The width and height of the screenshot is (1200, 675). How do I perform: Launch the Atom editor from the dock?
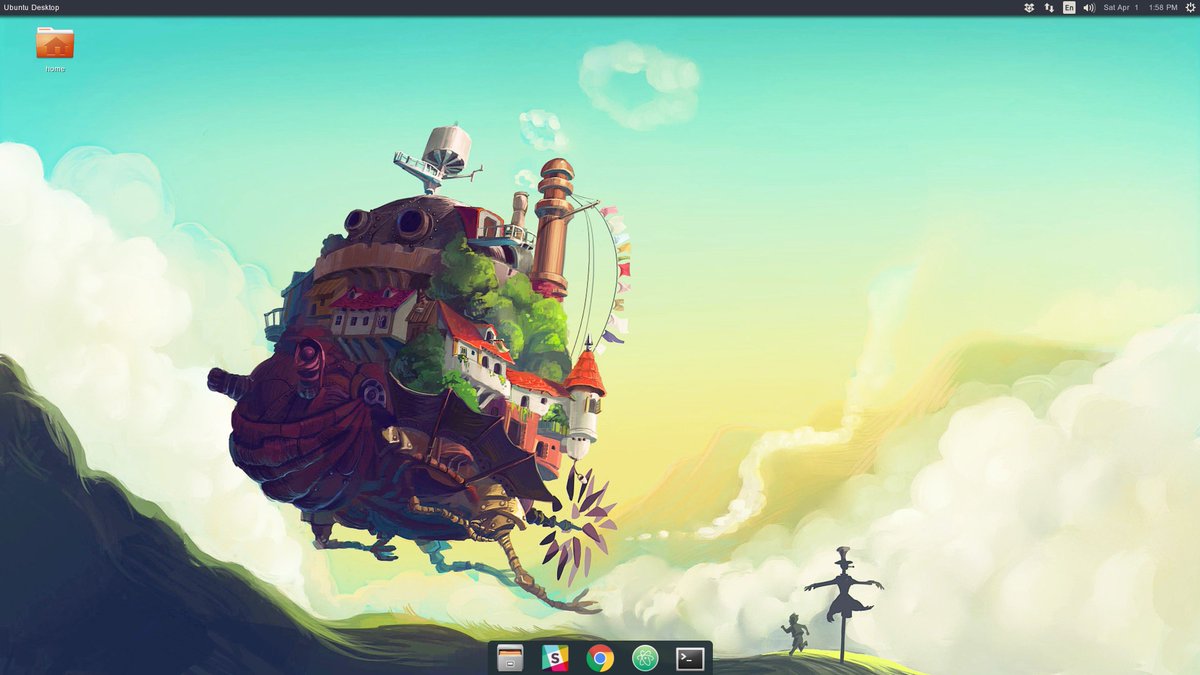pos(645,658)
